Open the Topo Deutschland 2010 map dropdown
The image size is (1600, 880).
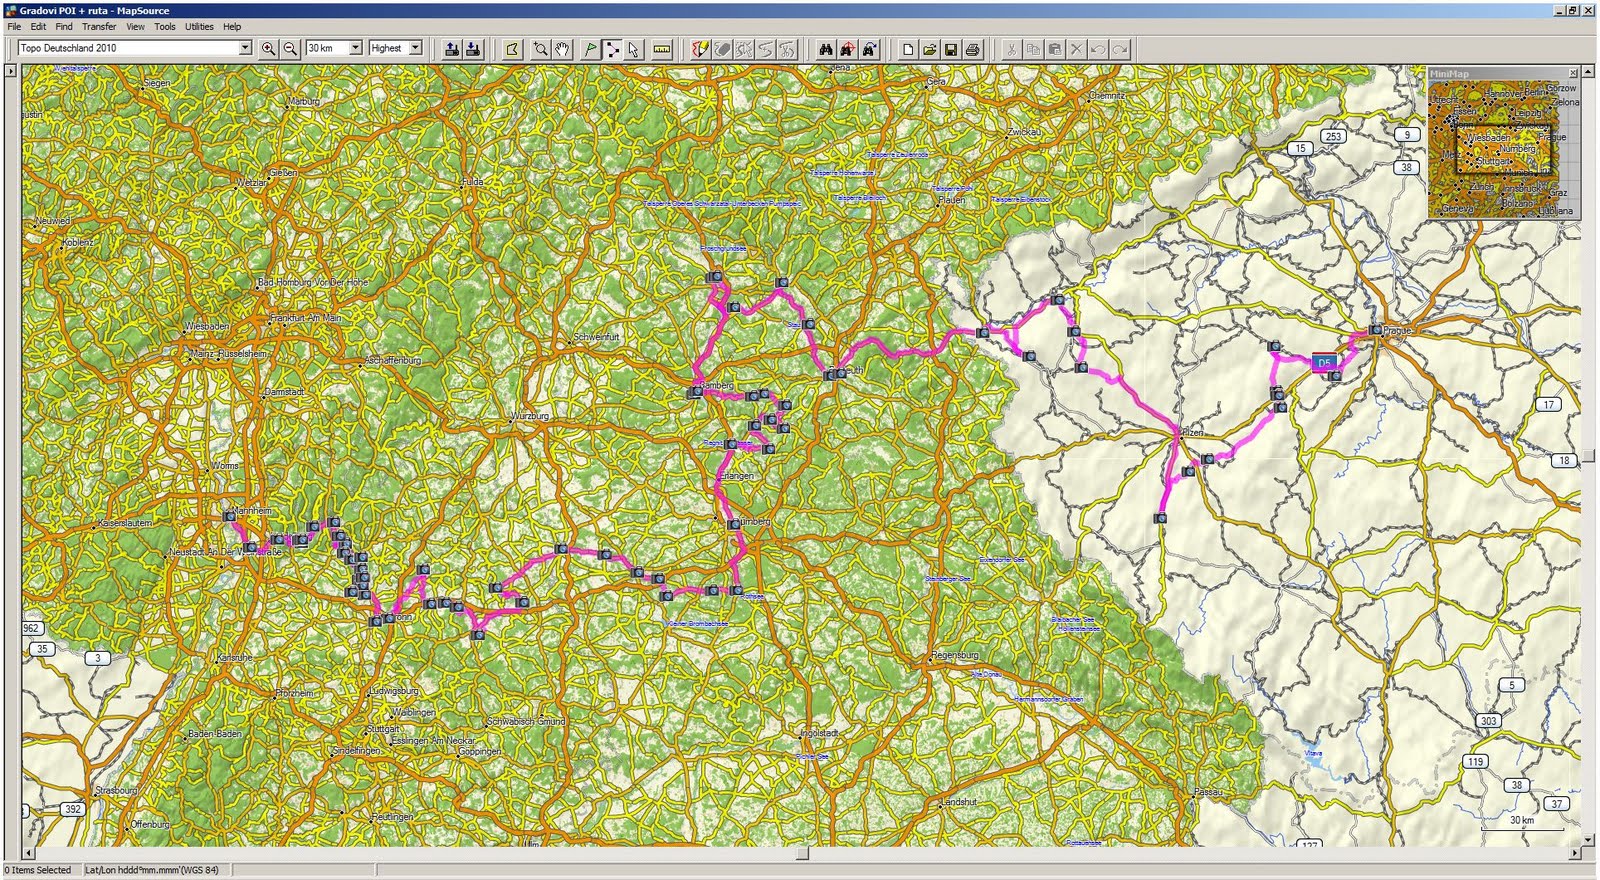[244, 48]
